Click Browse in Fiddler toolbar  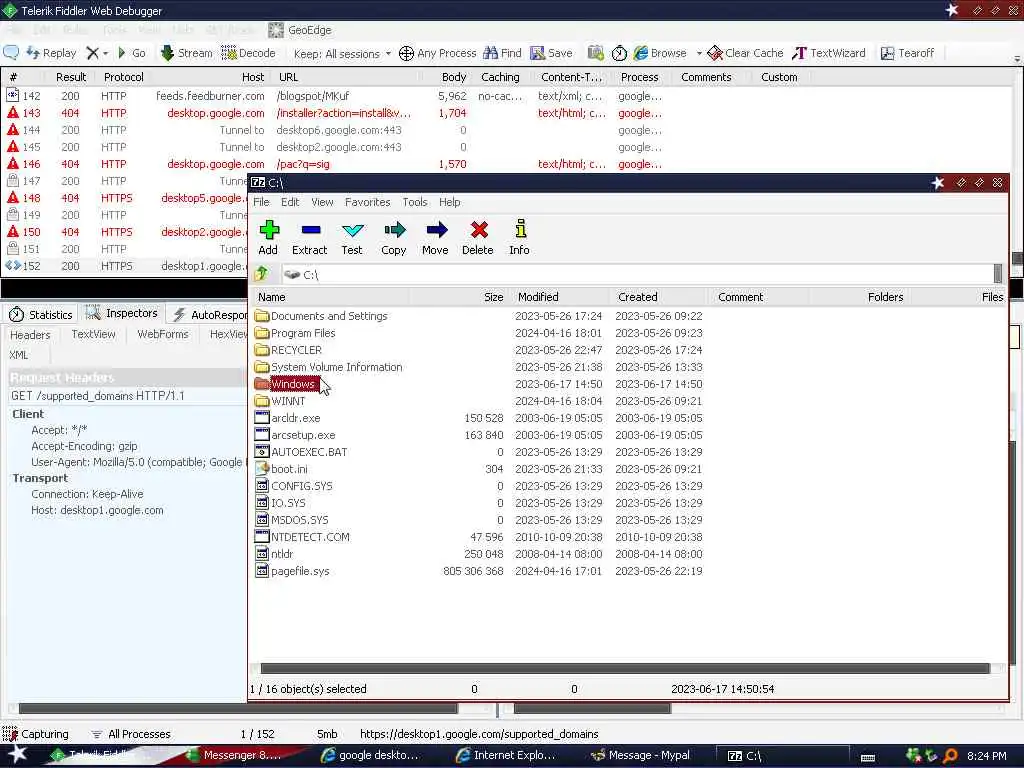click(660, 53)
